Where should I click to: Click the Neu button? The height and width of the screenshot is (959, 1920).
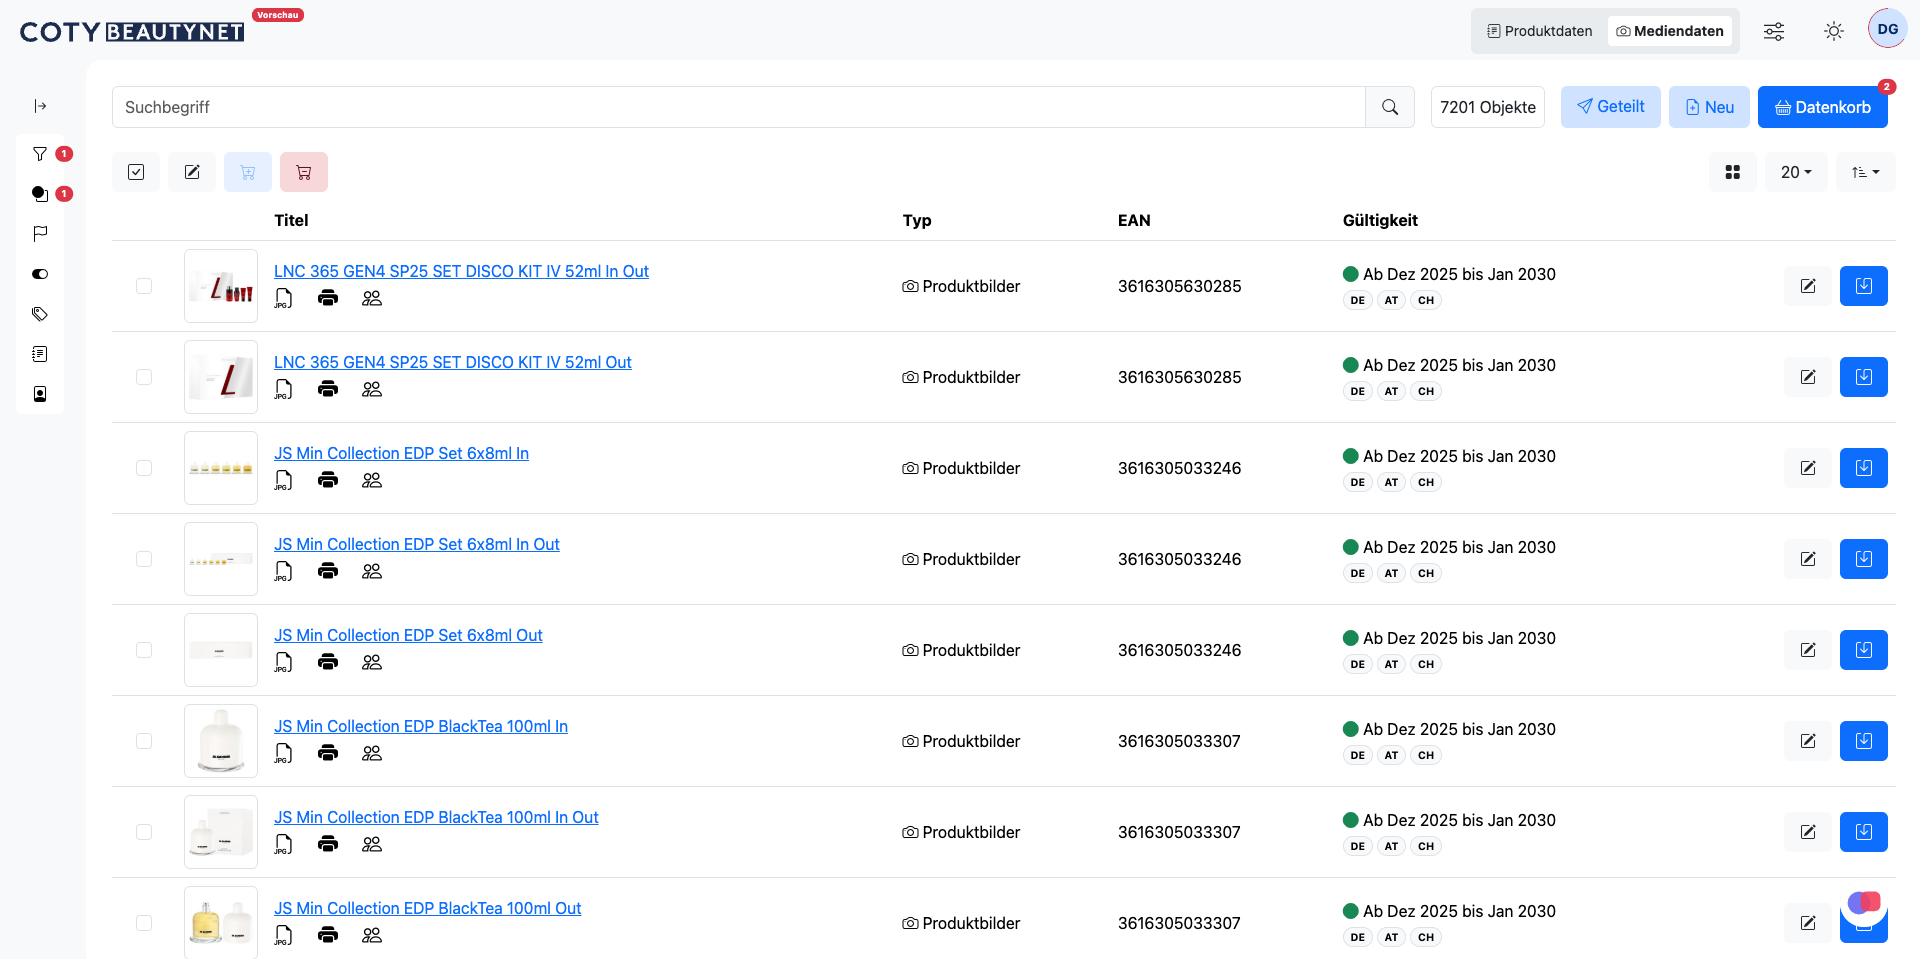(x=1710, y=107)
